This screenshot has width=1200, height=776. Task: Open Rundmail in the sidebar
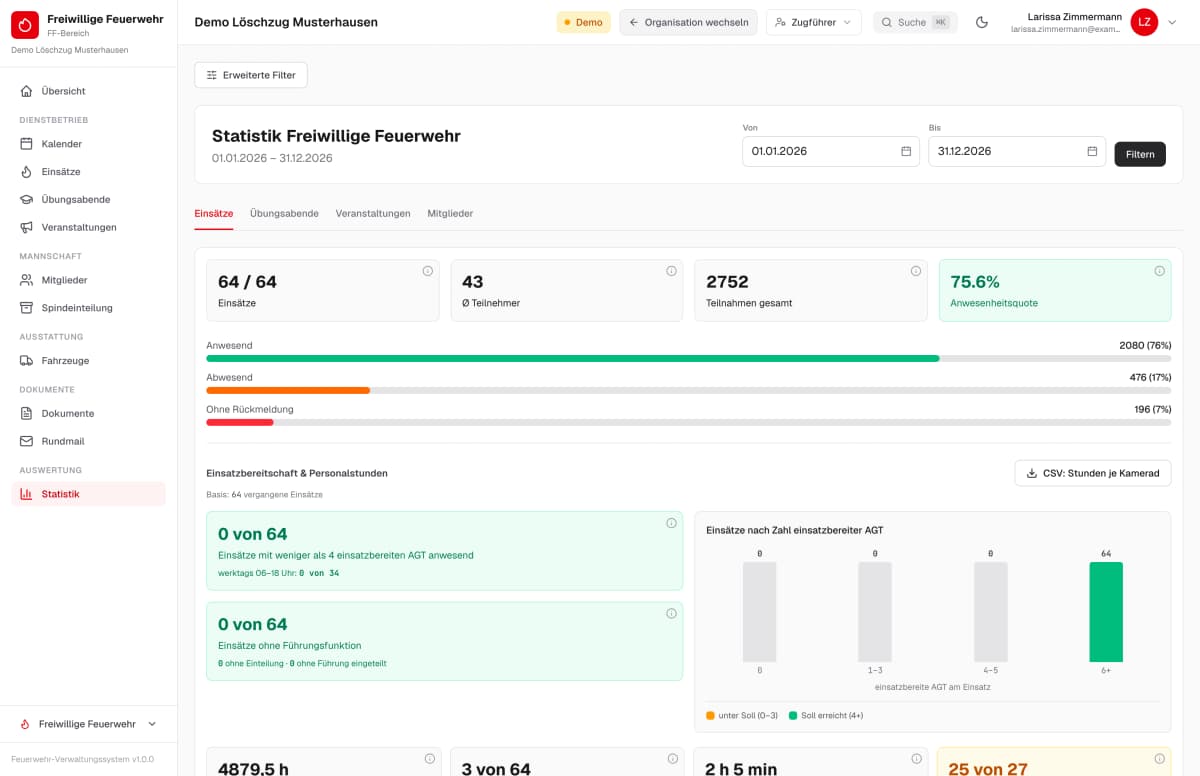(88, 441)
